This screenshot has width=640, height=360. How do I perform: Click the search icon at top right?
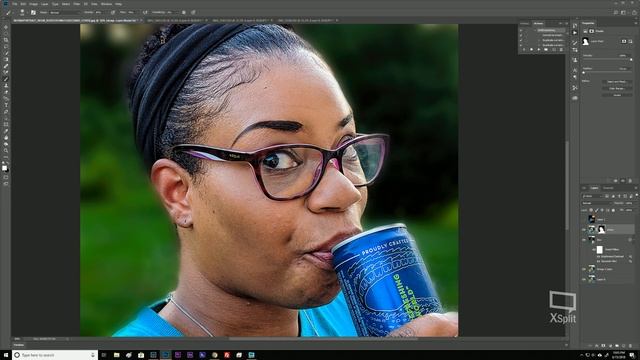tap(616, 12)
